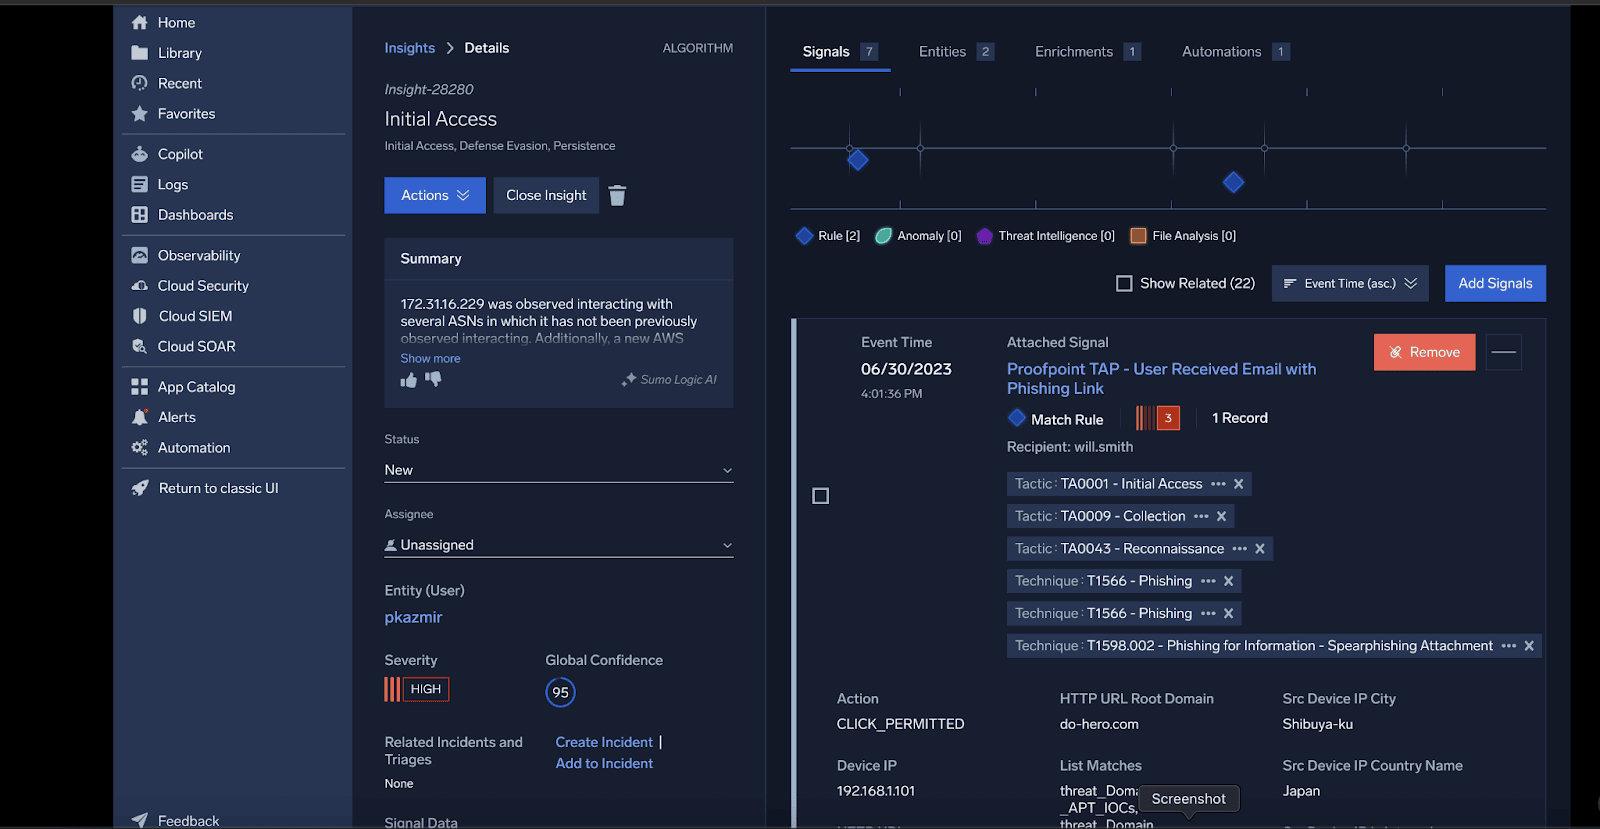Open Cloud SIEM in the sidebar
The width and height of the screenshot is (1600, 829).
click(x=195, y=316)
